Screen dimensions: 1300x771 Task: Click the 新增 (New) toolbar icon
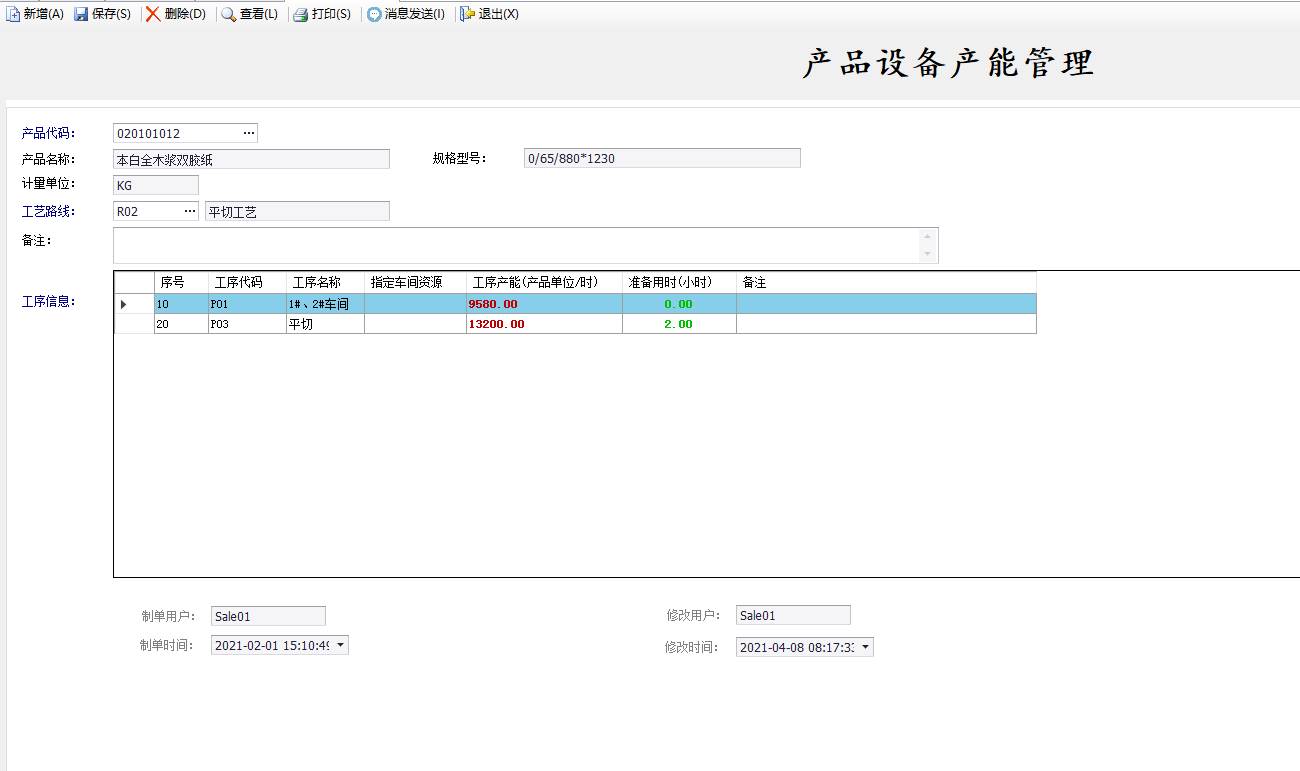(13, 14)
